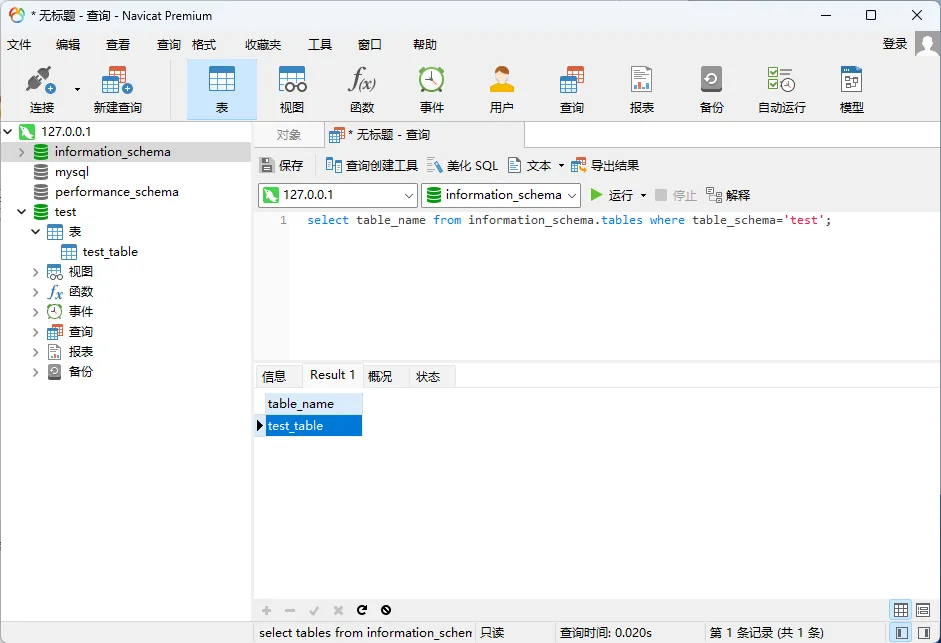Open the 函数 (Function) toolbar icon
Viewport: 941px width, 643px height.
pyautogui.click(x=362, y=89)
